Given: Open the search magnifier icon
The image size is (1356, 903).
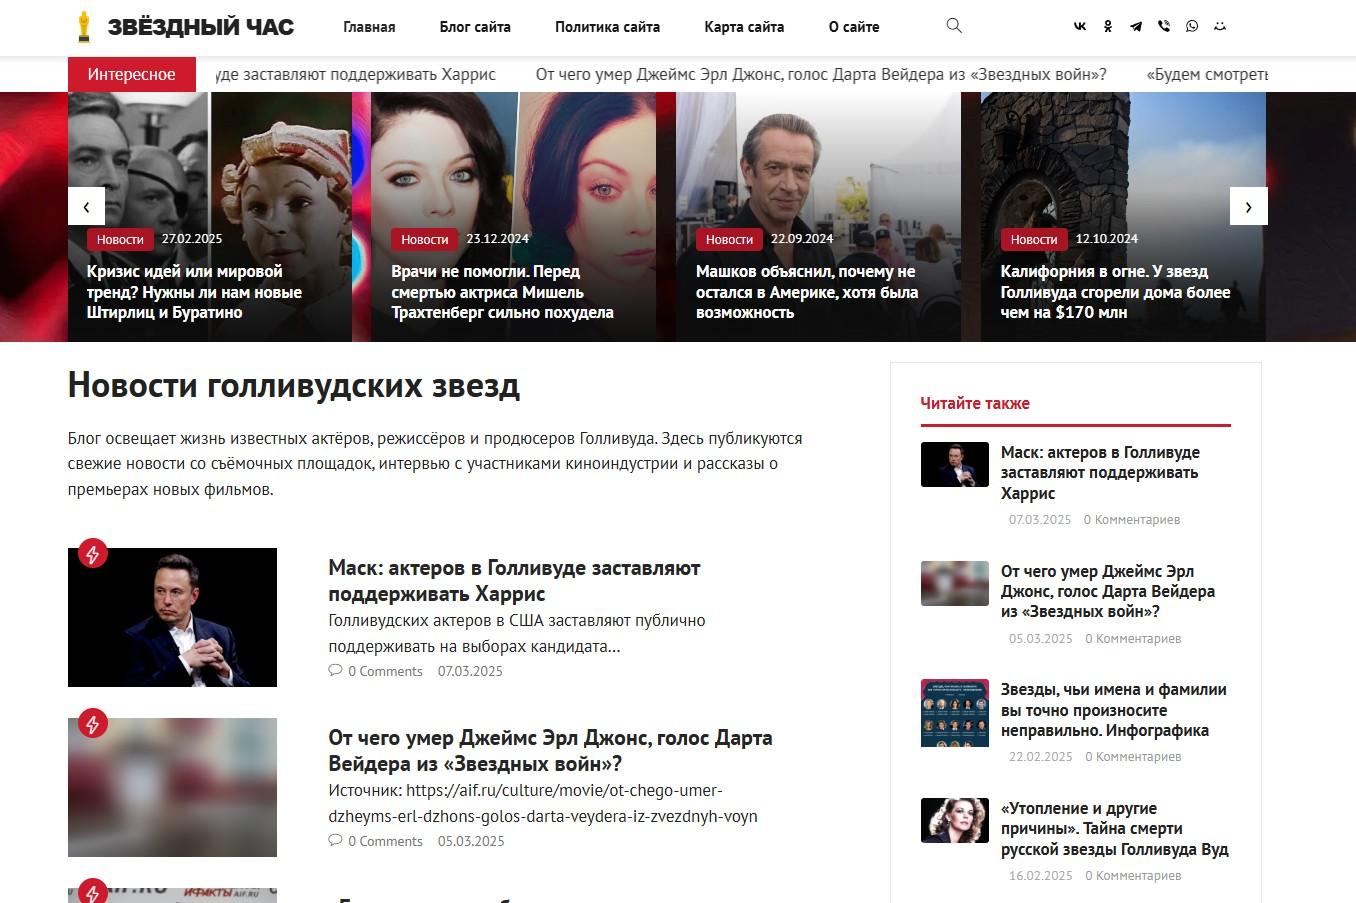Looking at the screenshot, I should pos(954,26).
